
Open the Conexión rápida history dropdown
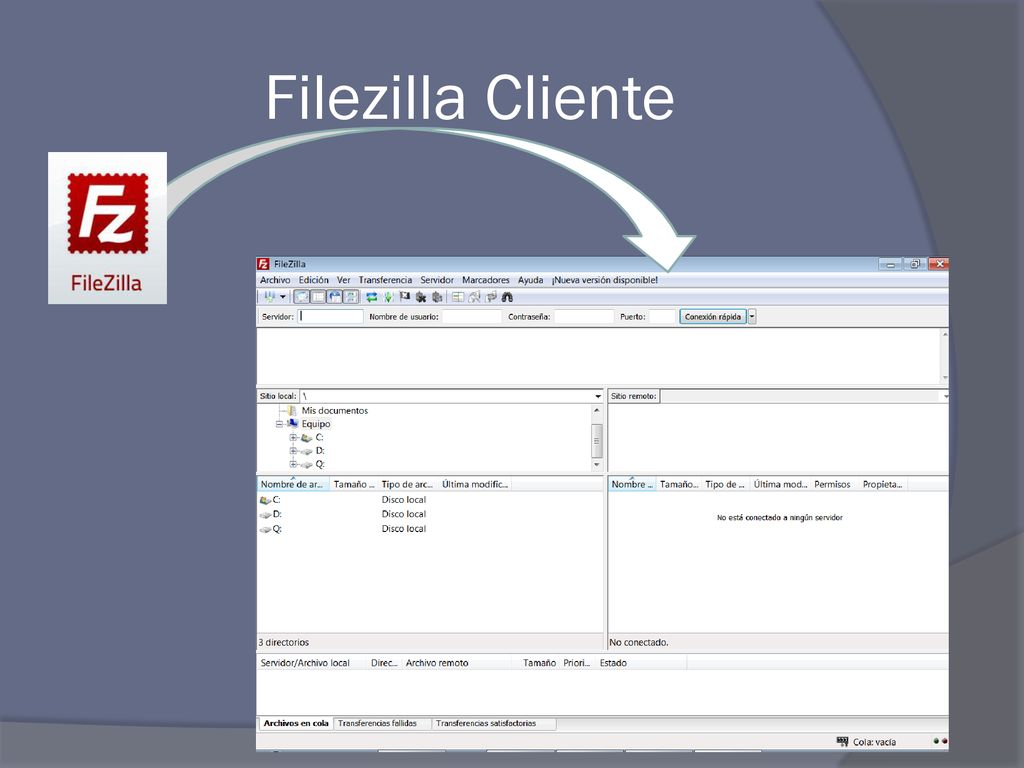[752, 317]
